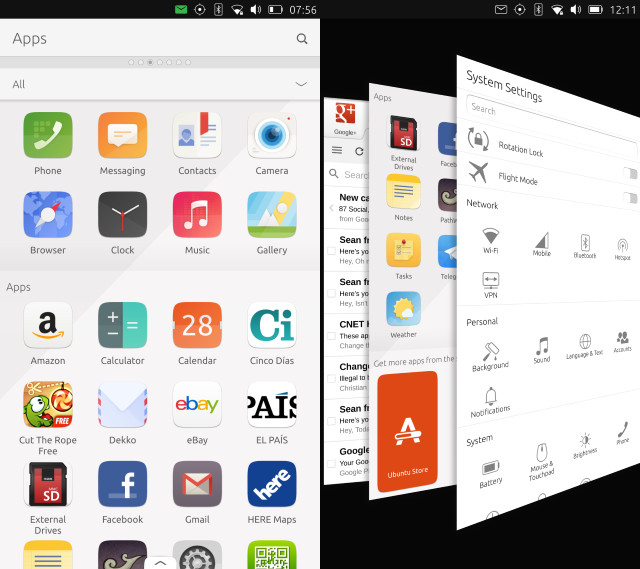Open the Cinco Días app
The height and width of the screenshot is (569, 640).
(x=272, y=325)
